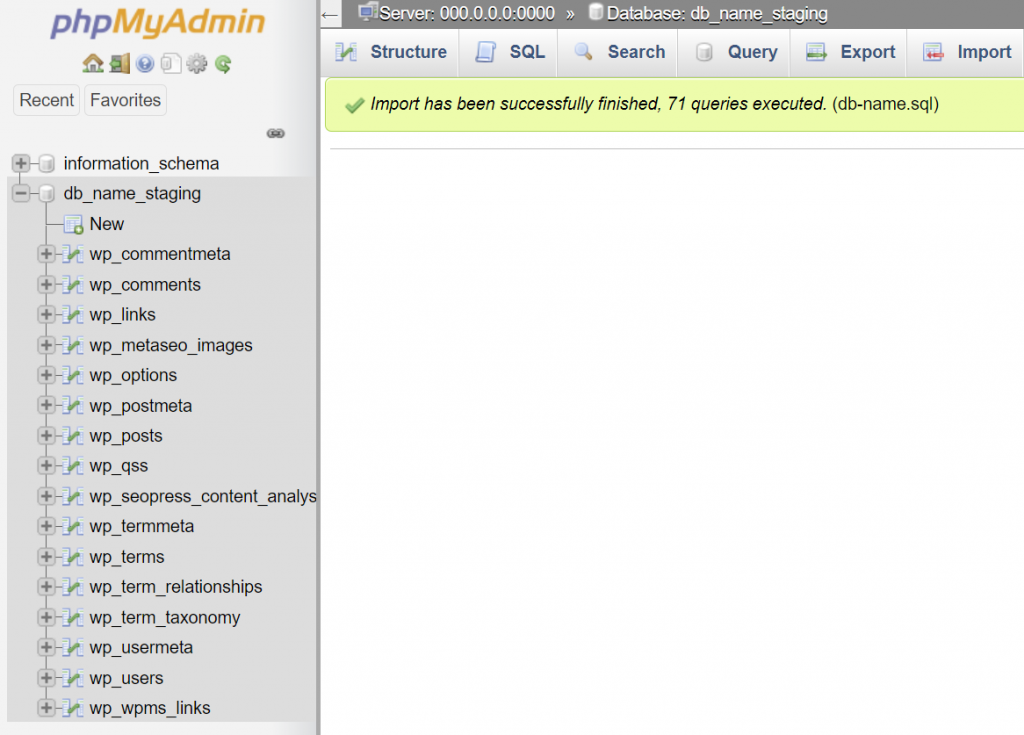Collapse the db_name_staging tree with minus toggle
This screenshot has height=735, width=1024.
(21, 193)
